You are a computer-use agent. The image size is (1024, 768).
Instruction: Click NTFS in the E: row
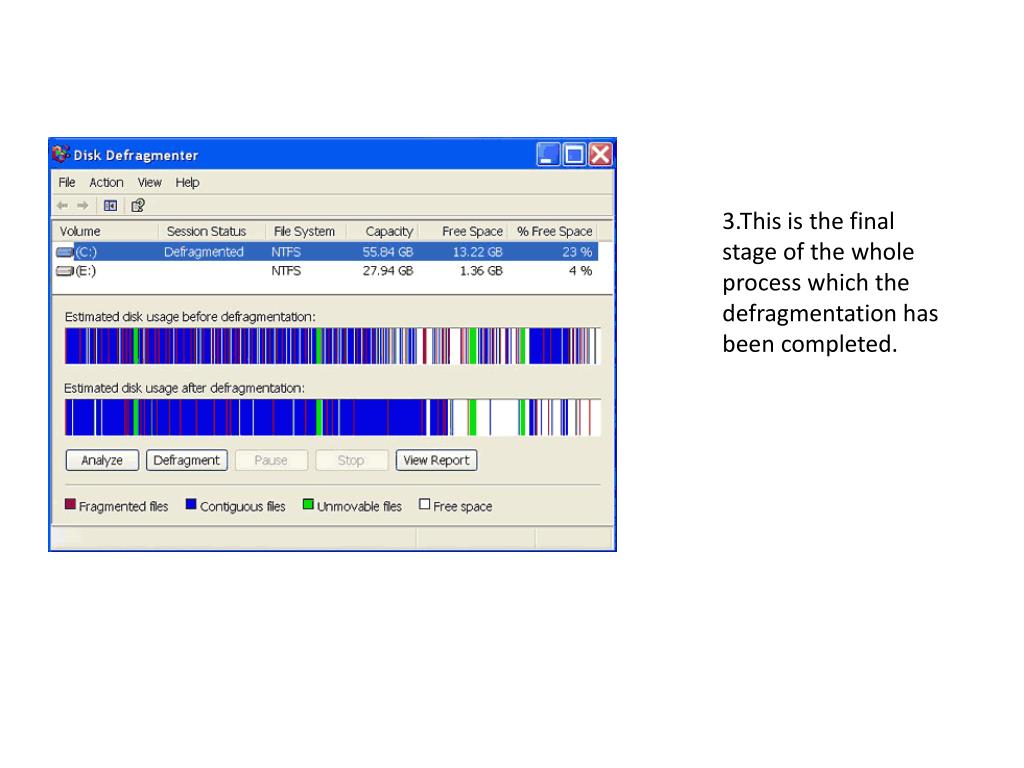pos(286,271)
